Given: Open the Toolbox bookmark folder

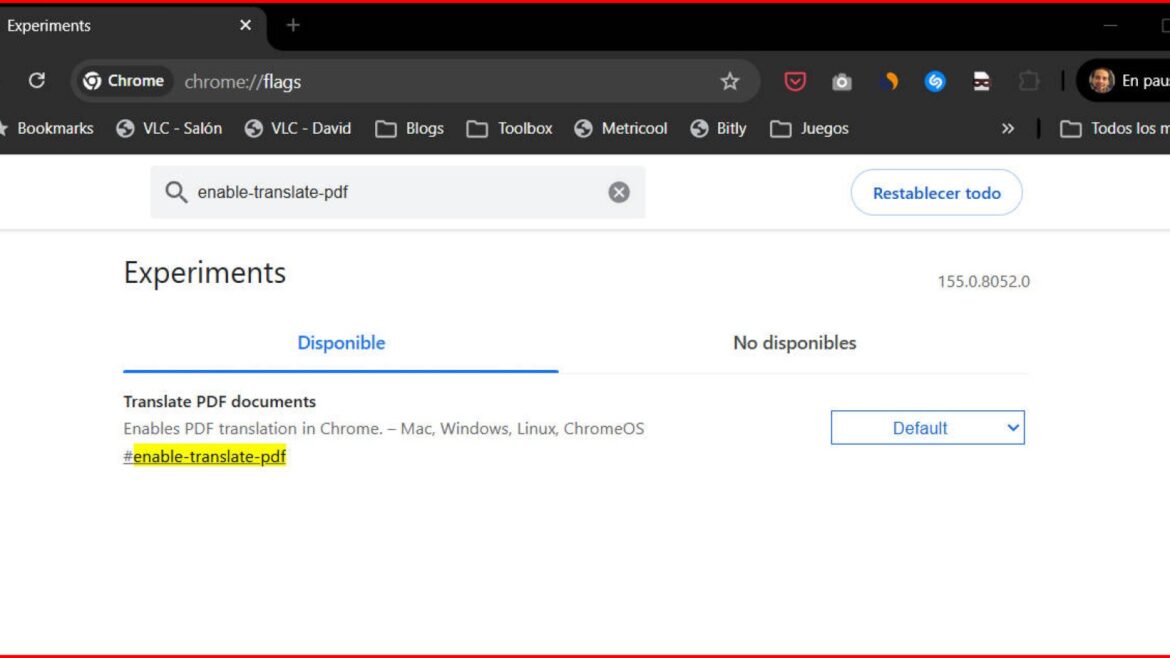Looking at the screenshot, I should [x=510, y=128].
